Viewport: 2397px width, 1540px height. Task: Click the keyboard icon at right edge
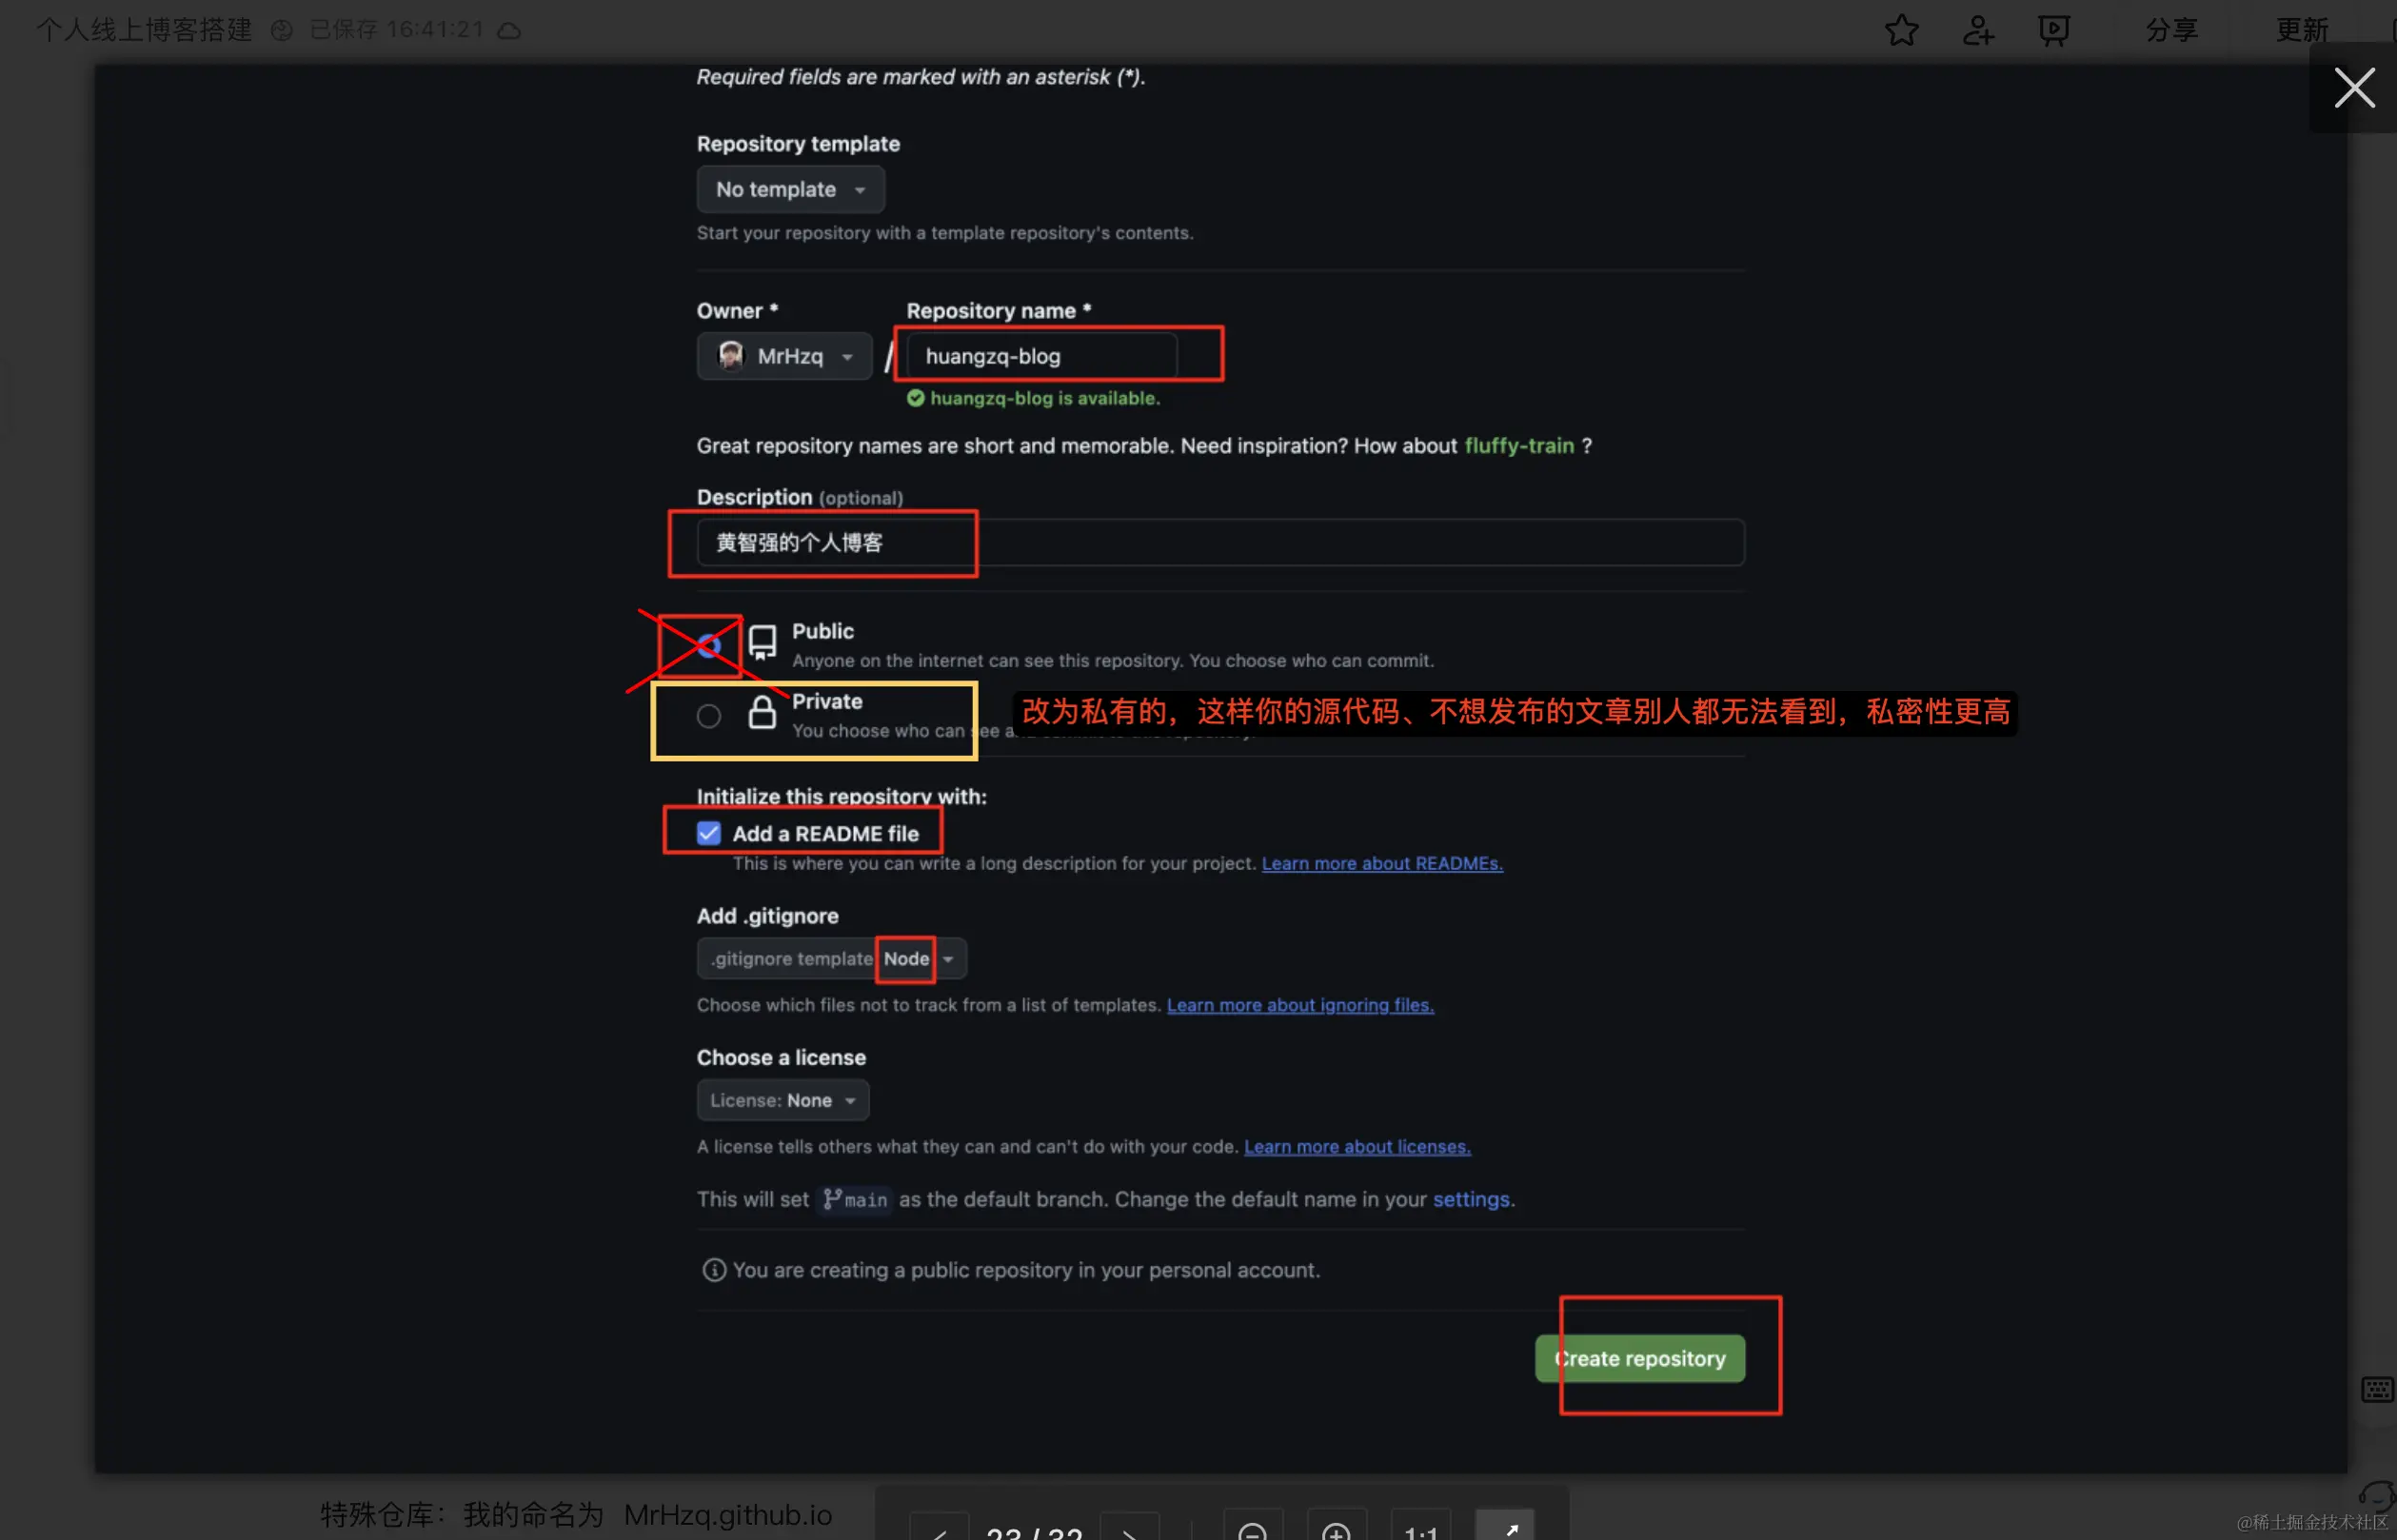[2376, 1389]
